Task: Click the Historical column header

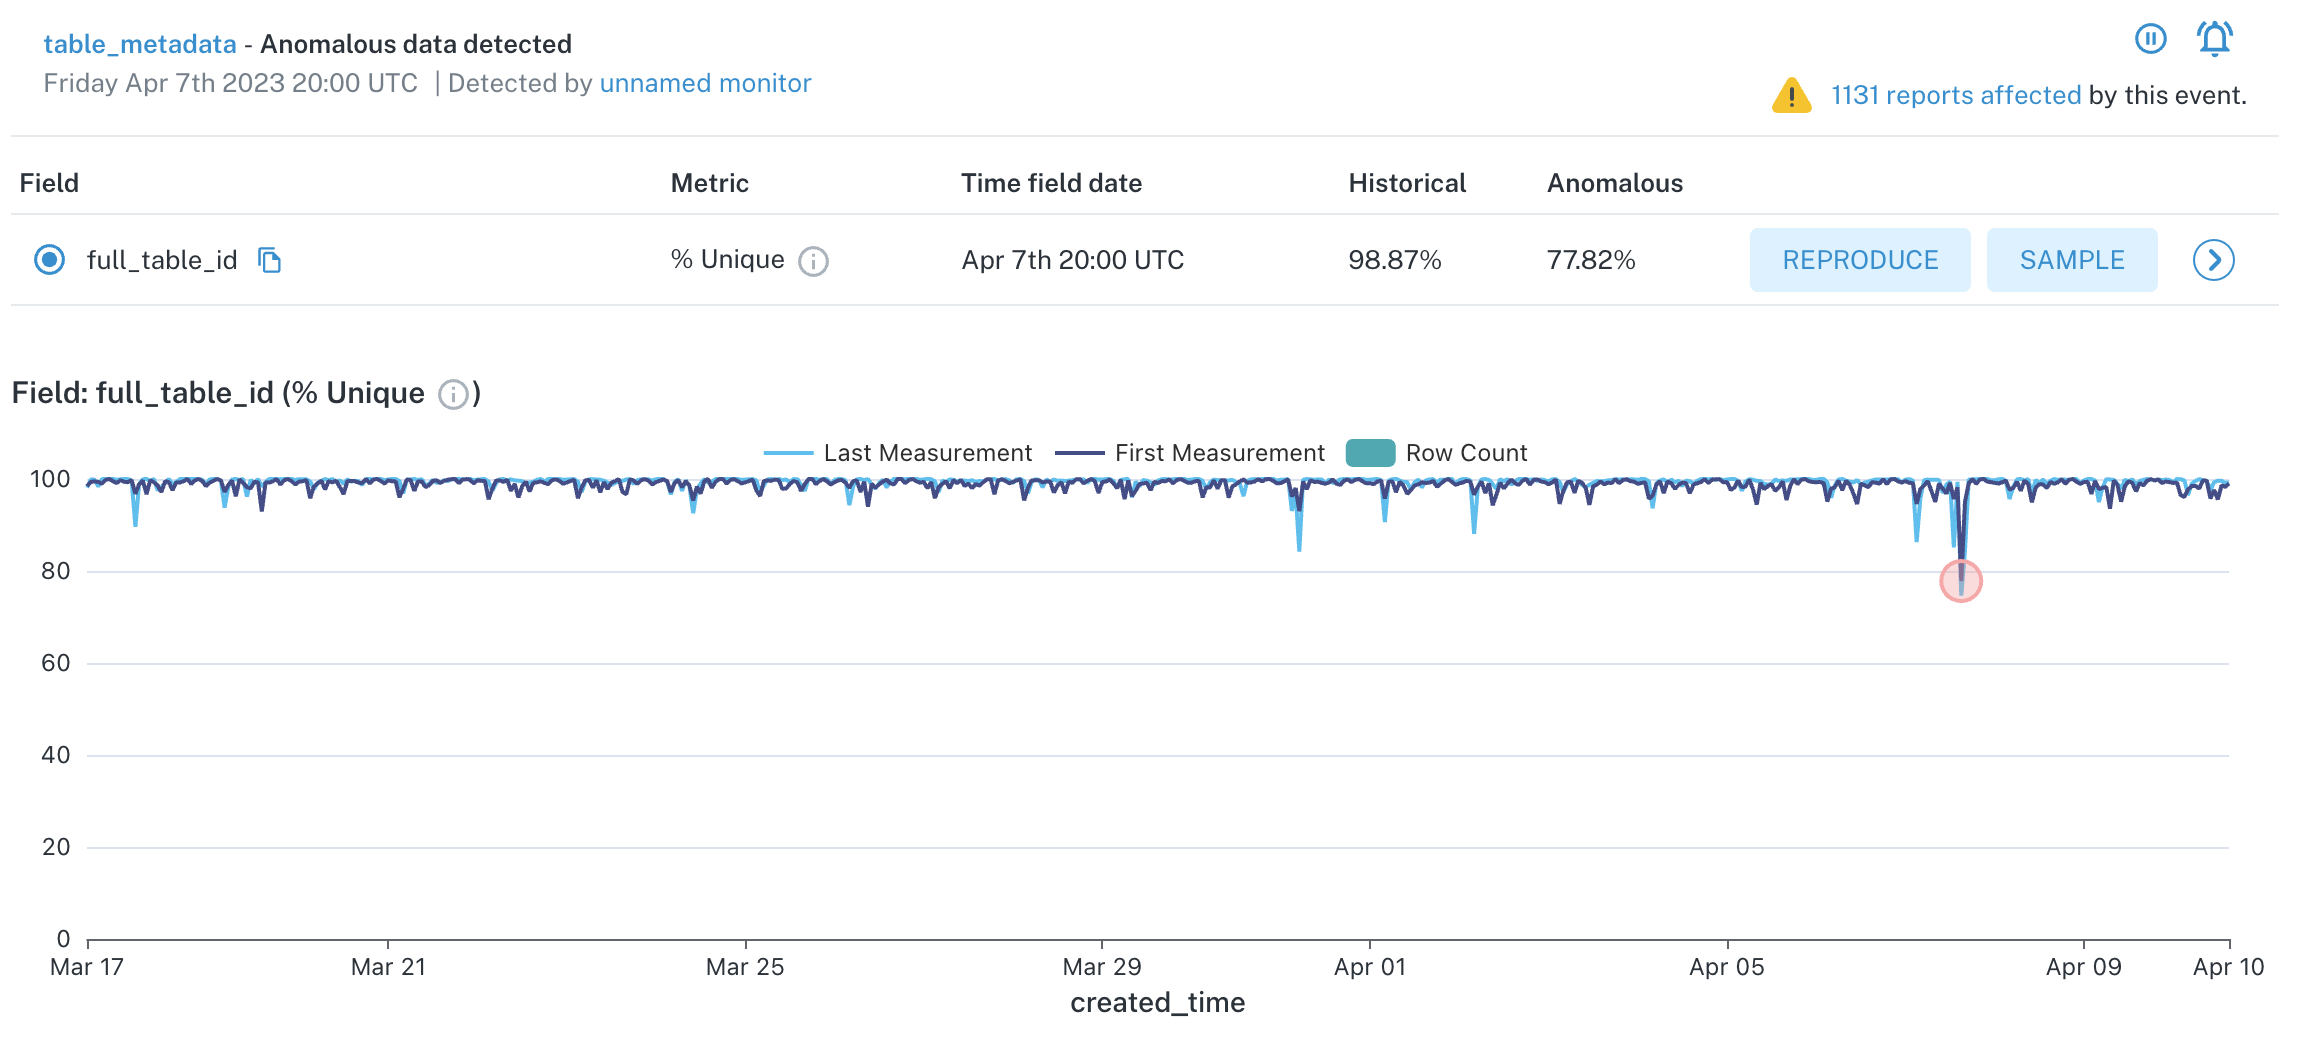Action: 1407,183
